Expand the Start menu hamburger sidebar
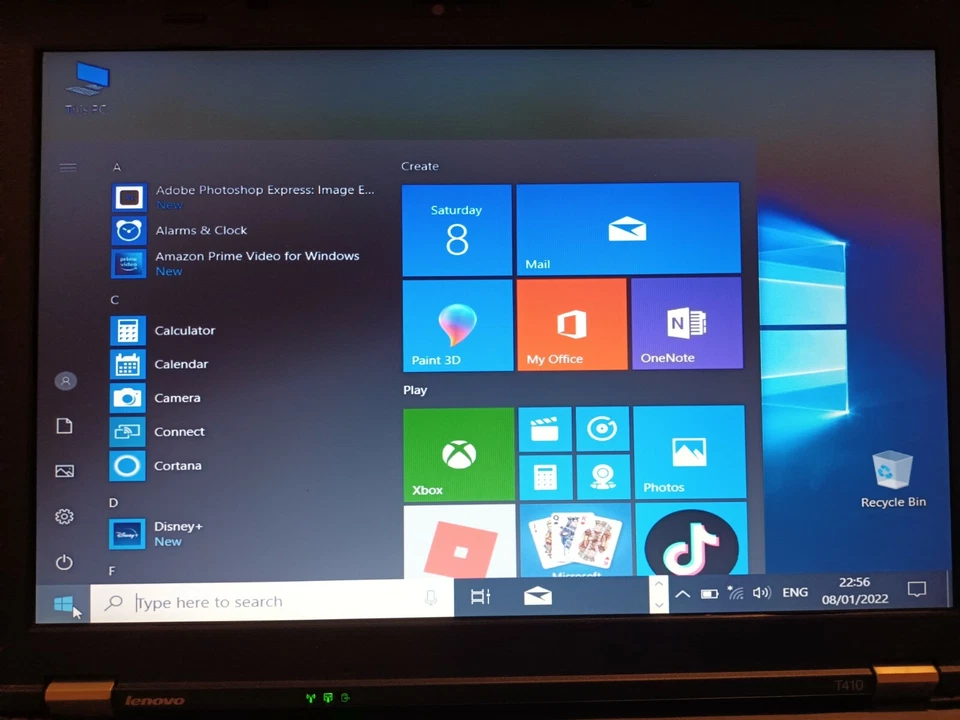This screenshot has height=720, width=960. tap(67, 167)
